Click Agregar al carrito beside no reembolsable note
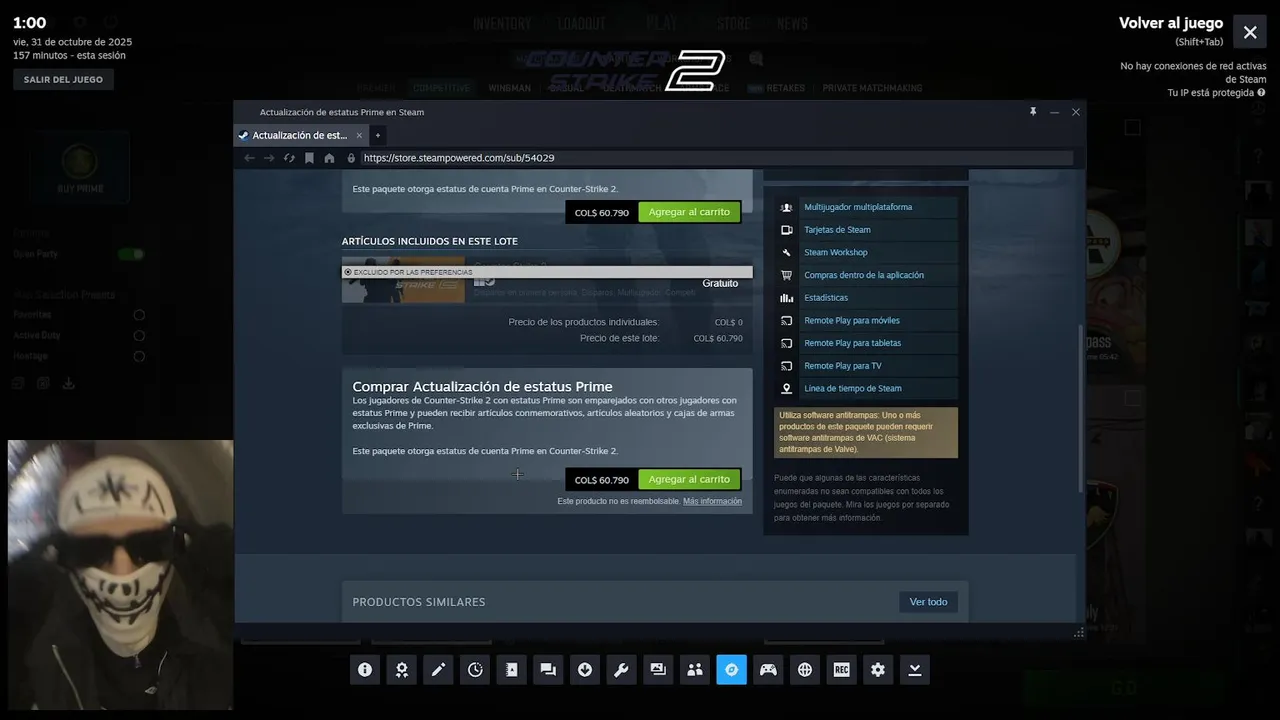Screen dimensions: 1280x720 click(x=689, y=479)
